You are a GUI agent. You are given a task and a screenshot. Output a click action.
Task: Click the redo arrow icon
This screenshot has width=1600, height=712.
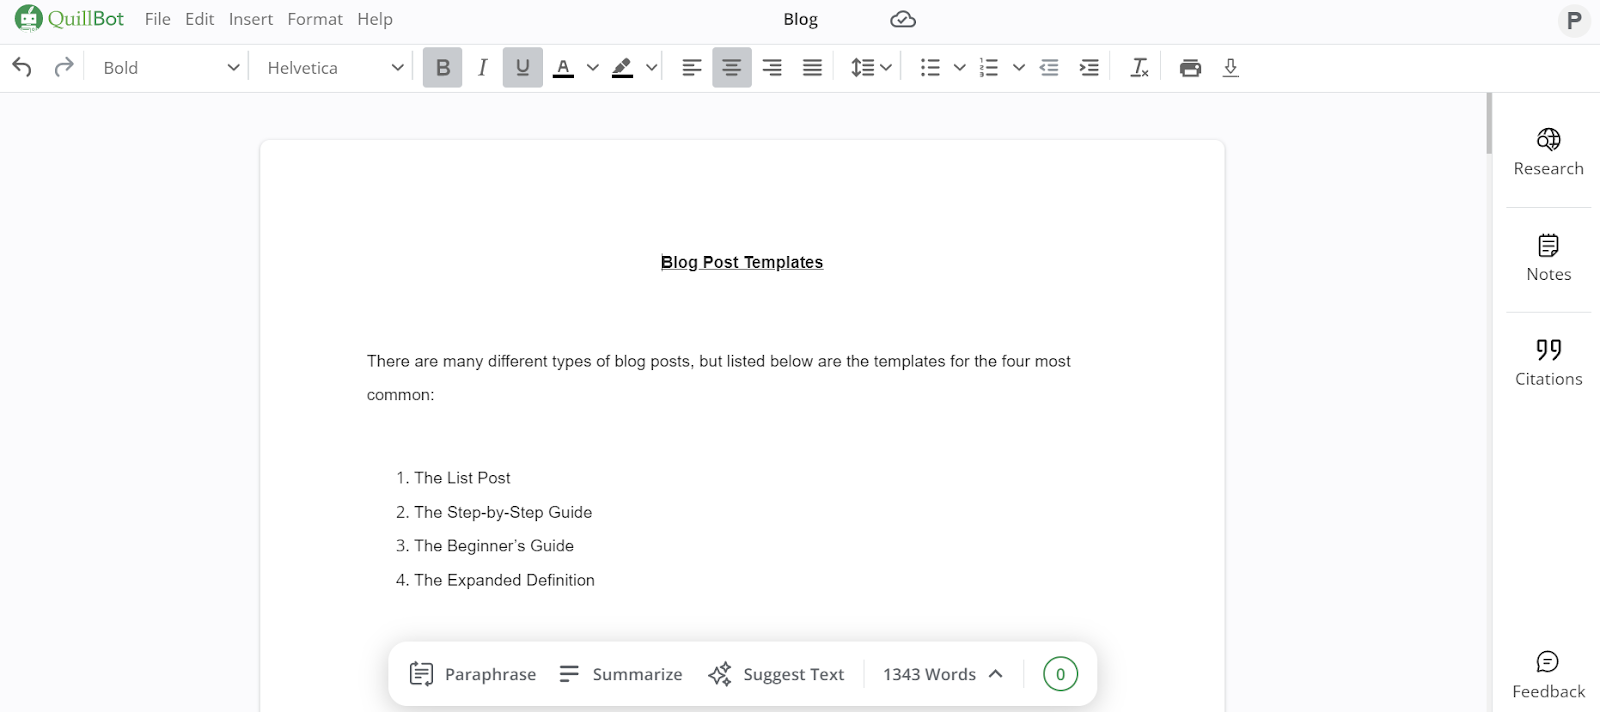[64, 67]
